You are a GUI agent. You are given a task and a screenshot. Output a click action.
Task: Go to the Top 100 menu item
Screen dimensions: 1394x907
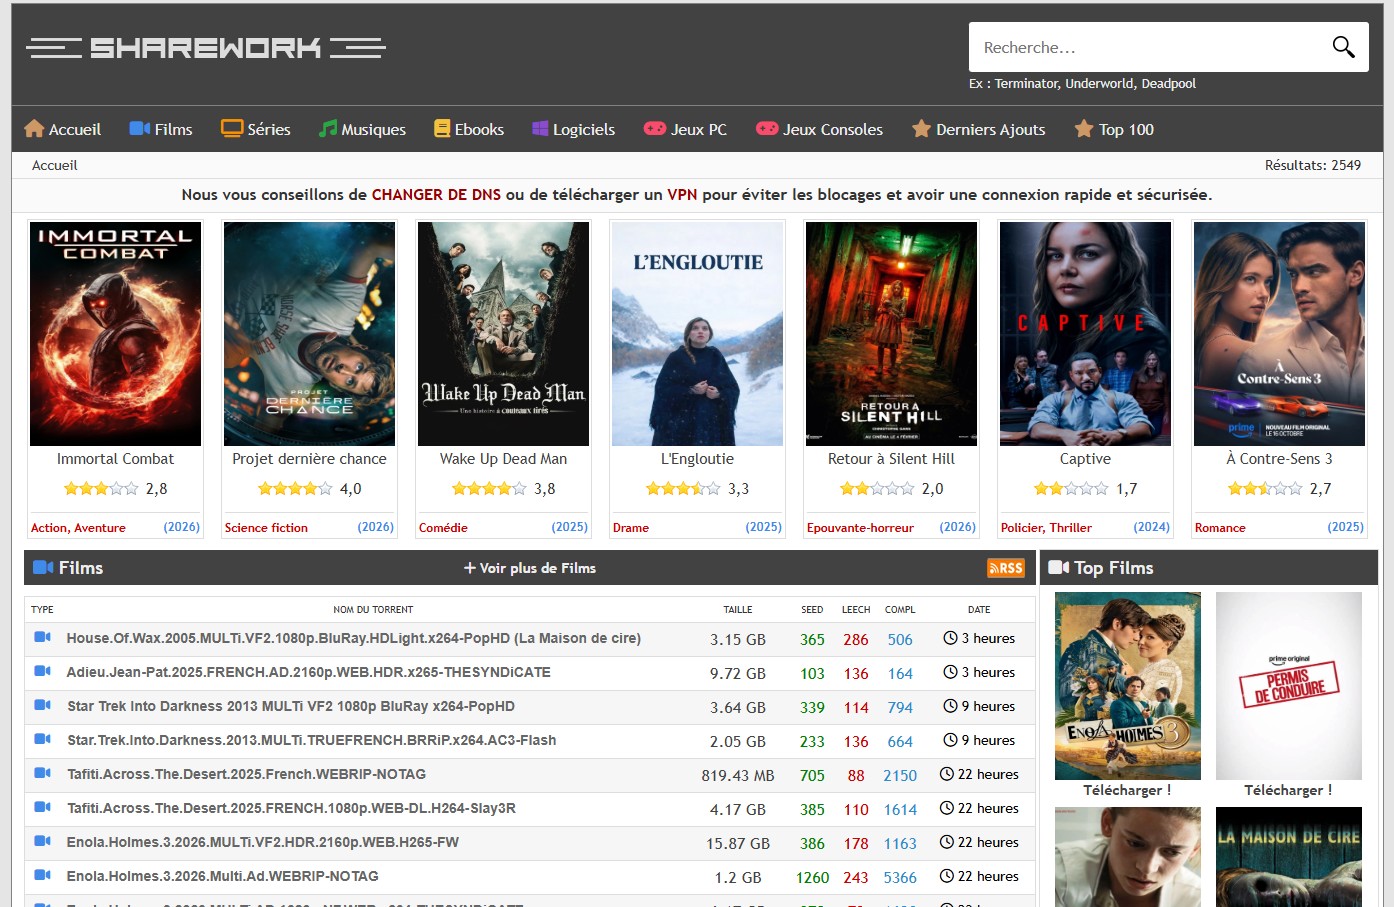[1114, 129]
